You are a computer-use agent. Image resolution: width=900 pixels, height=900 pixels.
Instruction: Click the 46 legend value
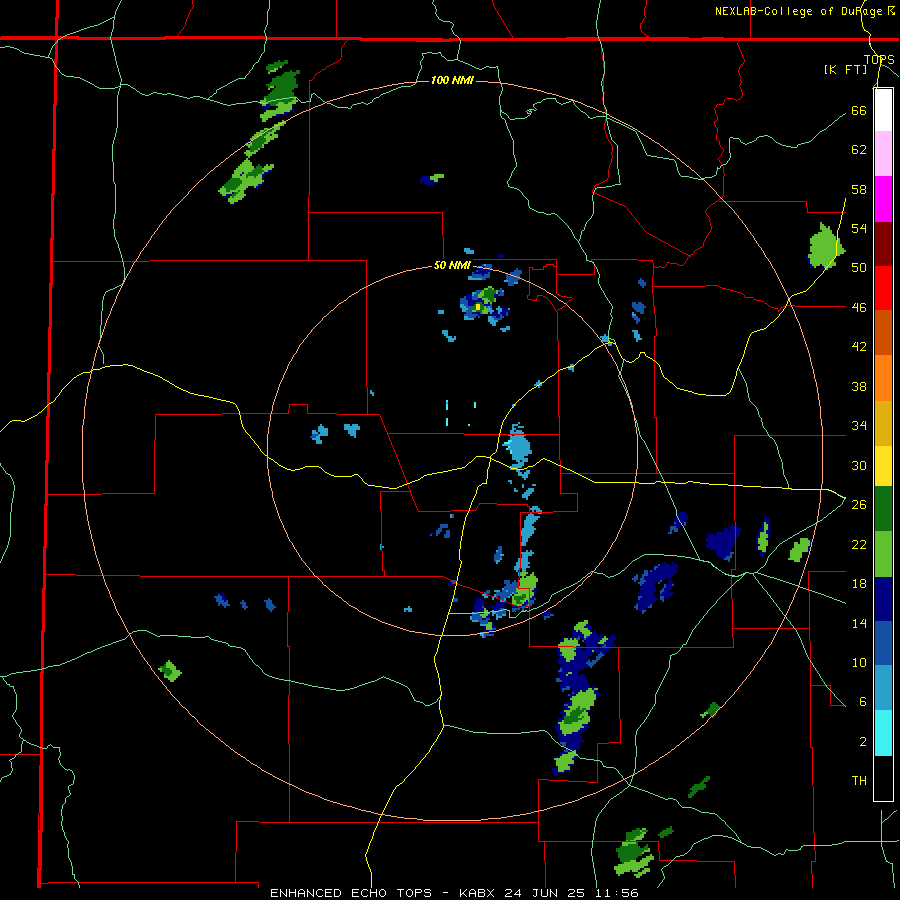tap(859, 308)
